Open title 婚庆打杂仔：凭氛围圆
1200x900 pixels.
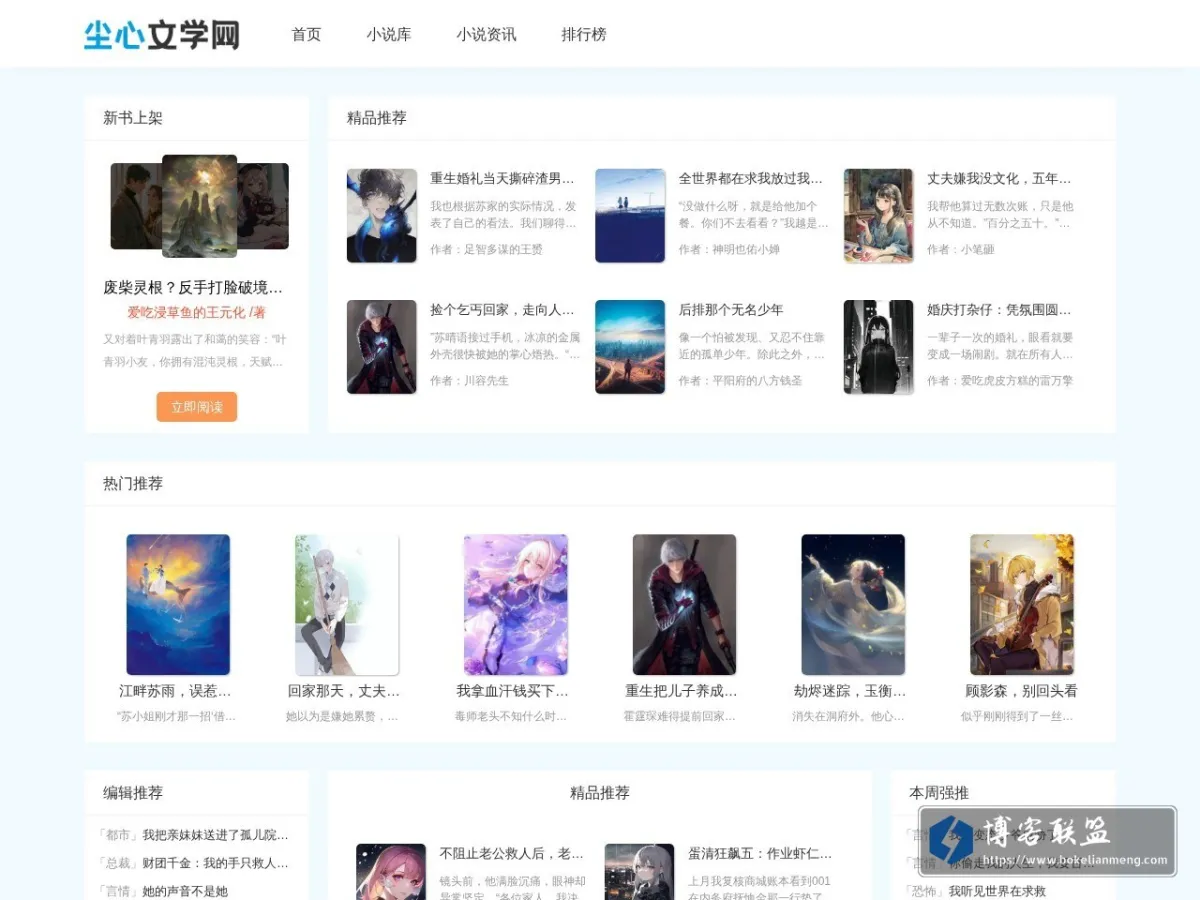999,310
